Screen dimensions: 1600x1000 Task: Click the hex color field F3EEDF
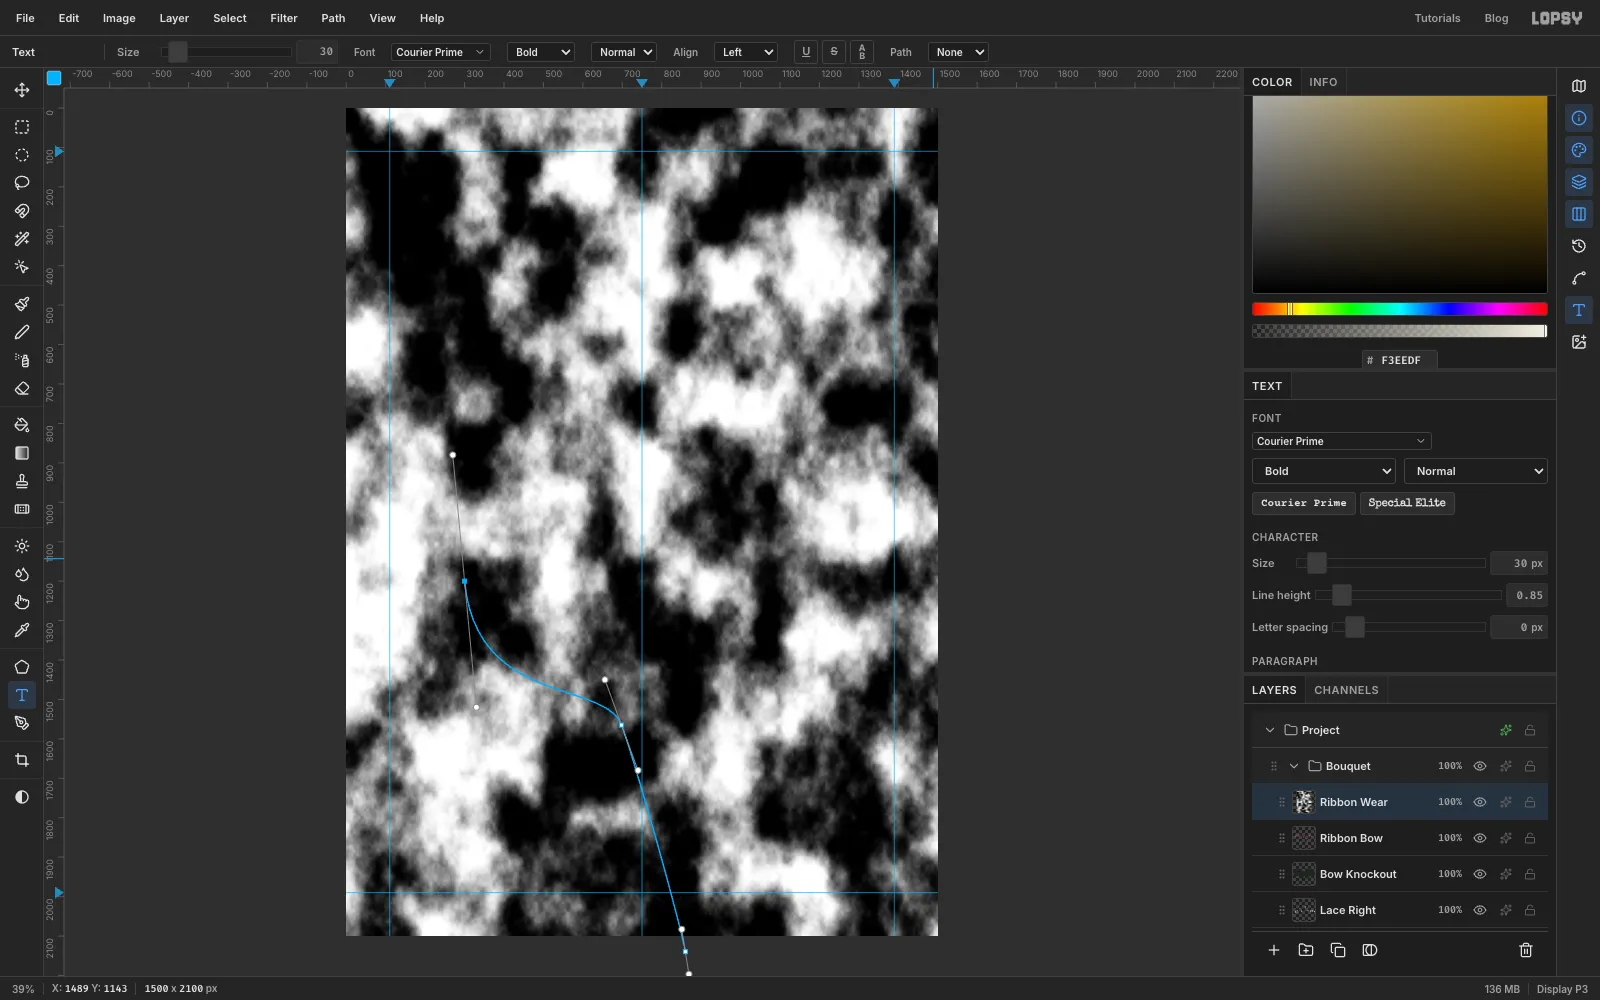pyautogui.click(x=1400, y=360)
